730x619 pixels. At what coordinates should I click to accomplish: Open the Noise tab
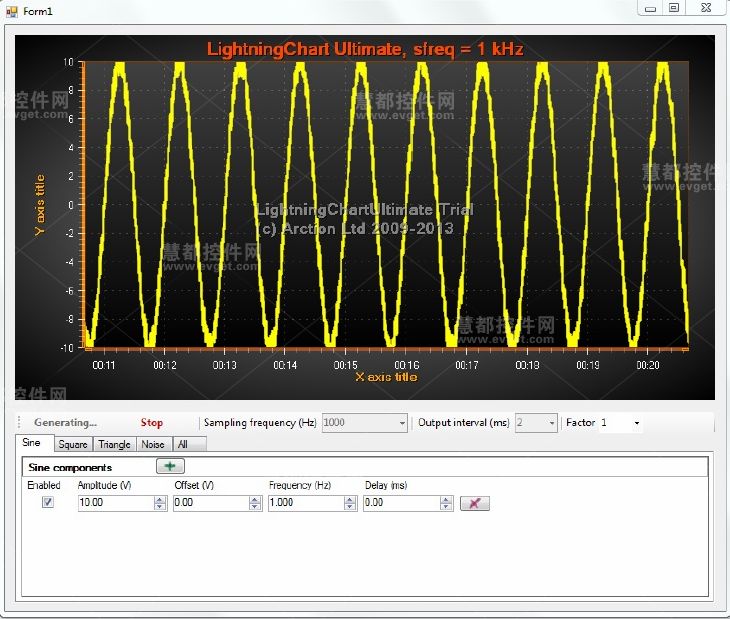pos(153,444)
